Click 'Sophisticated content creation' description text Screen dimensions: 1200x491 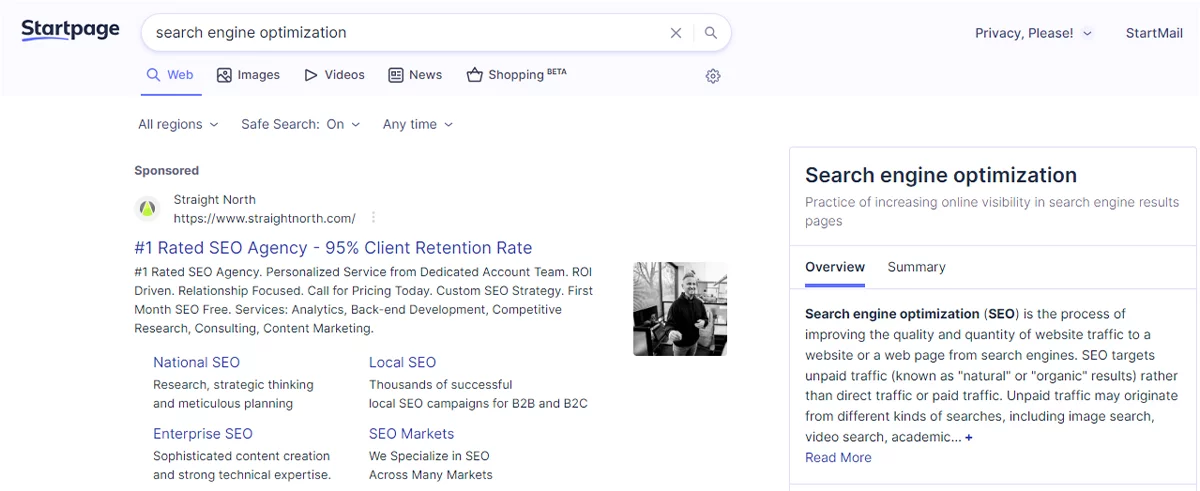[241, 455]
